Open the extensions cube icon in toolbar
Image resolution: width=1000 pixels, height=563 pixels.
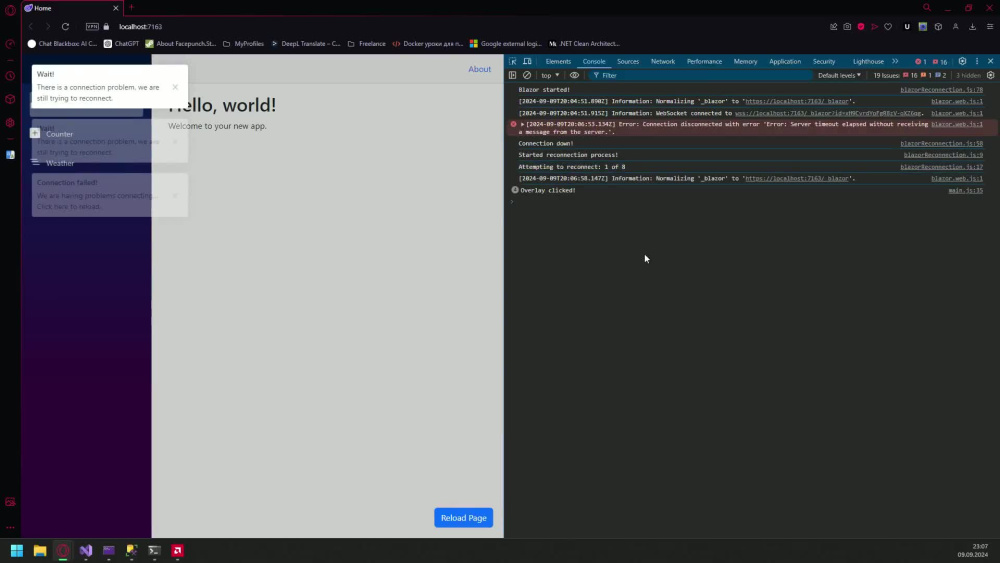click(x=938, y=27)
